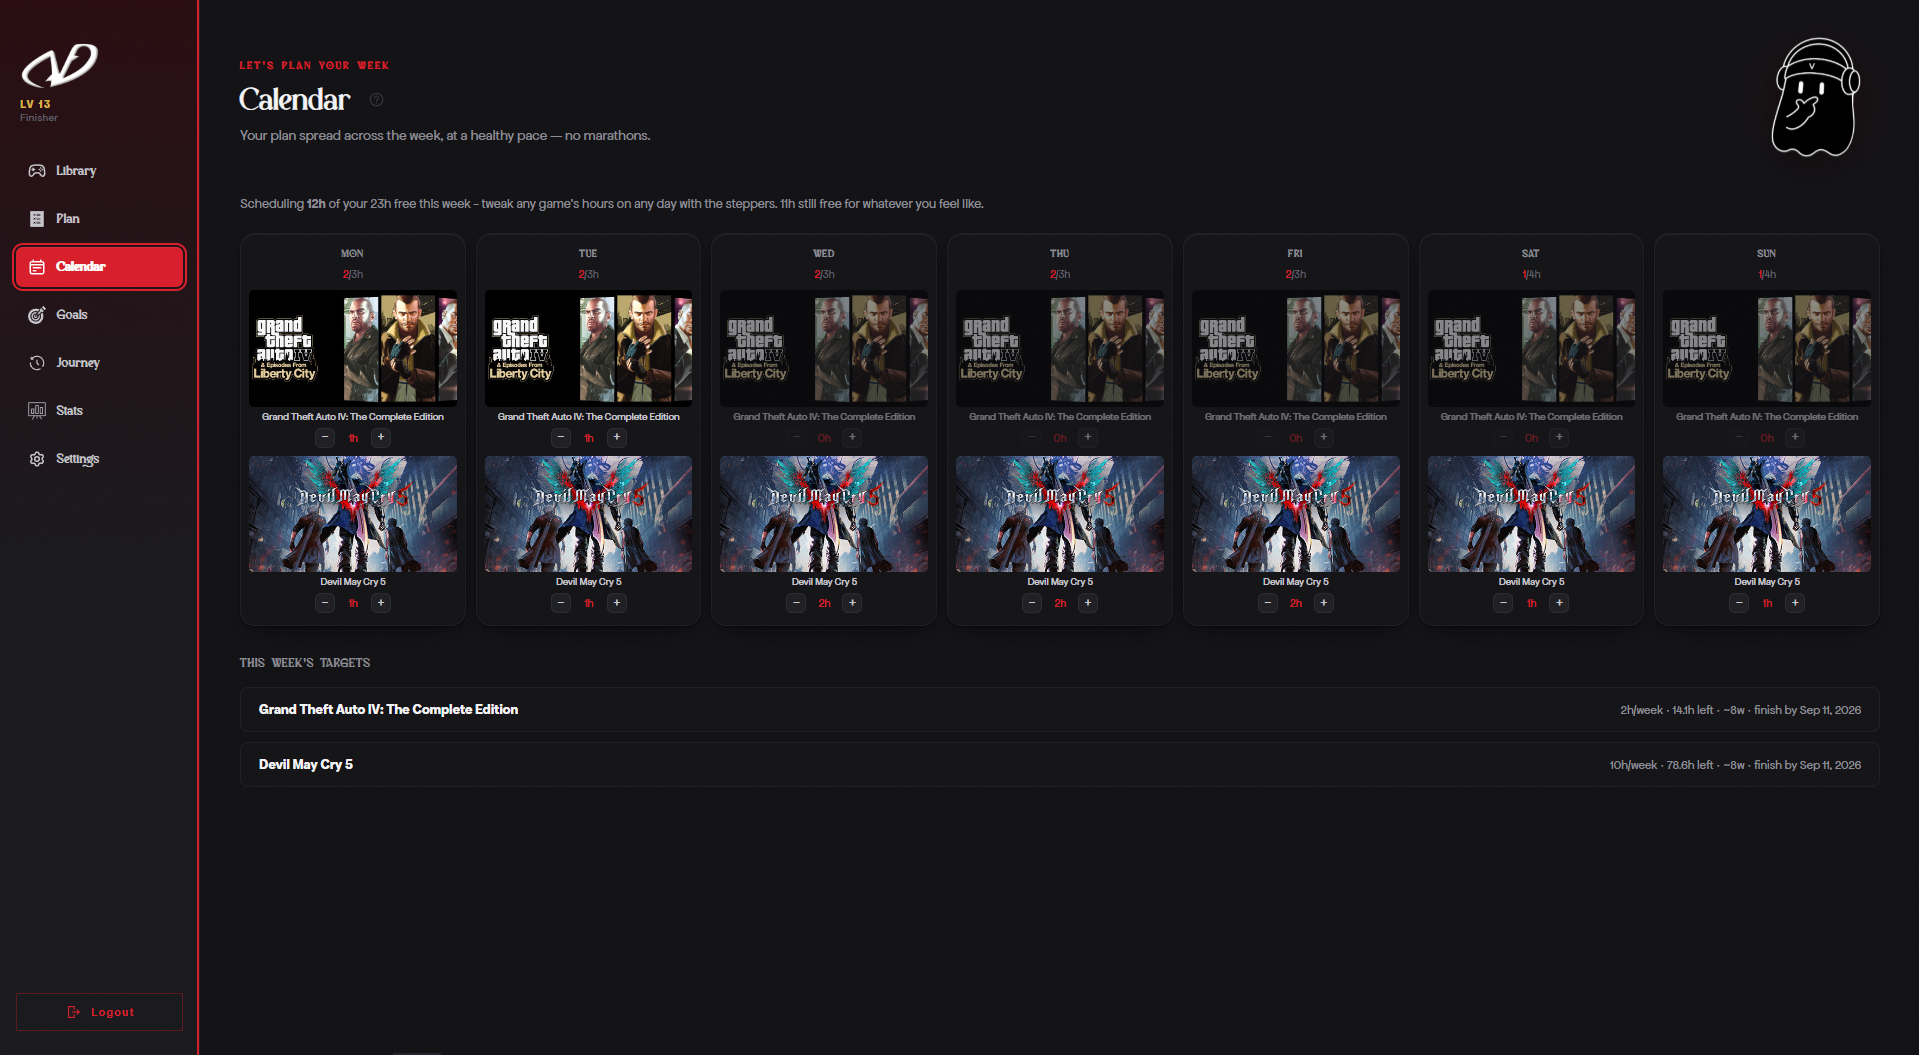Decrease Saturday's Devil May Cry 5 hours
1919x1055 pixels.
click(1503, 603)
